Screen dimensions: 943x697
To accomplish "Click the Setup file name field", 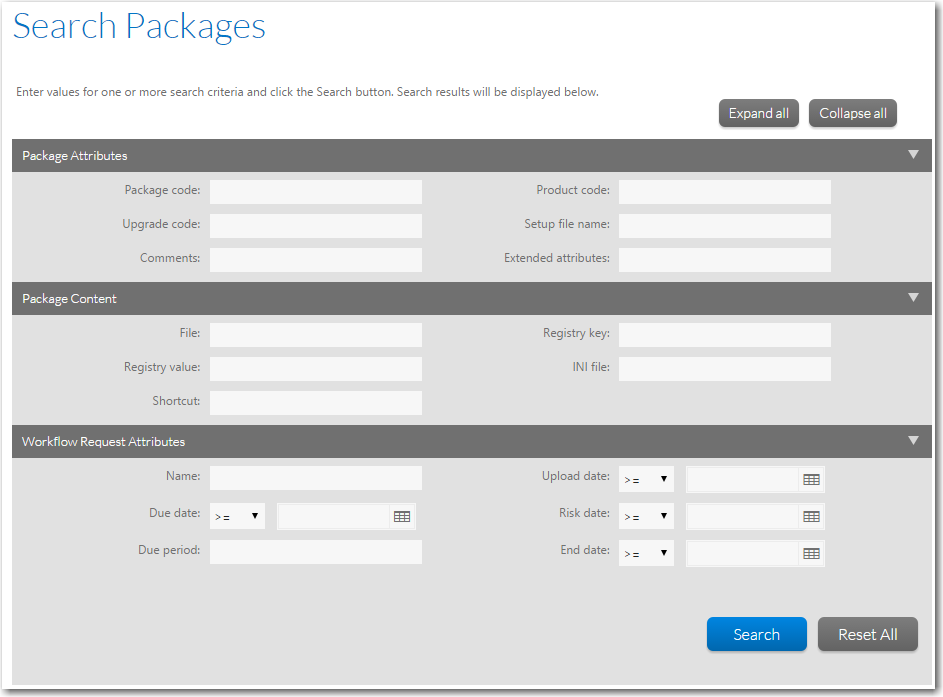I will click(x=724, y=226).
